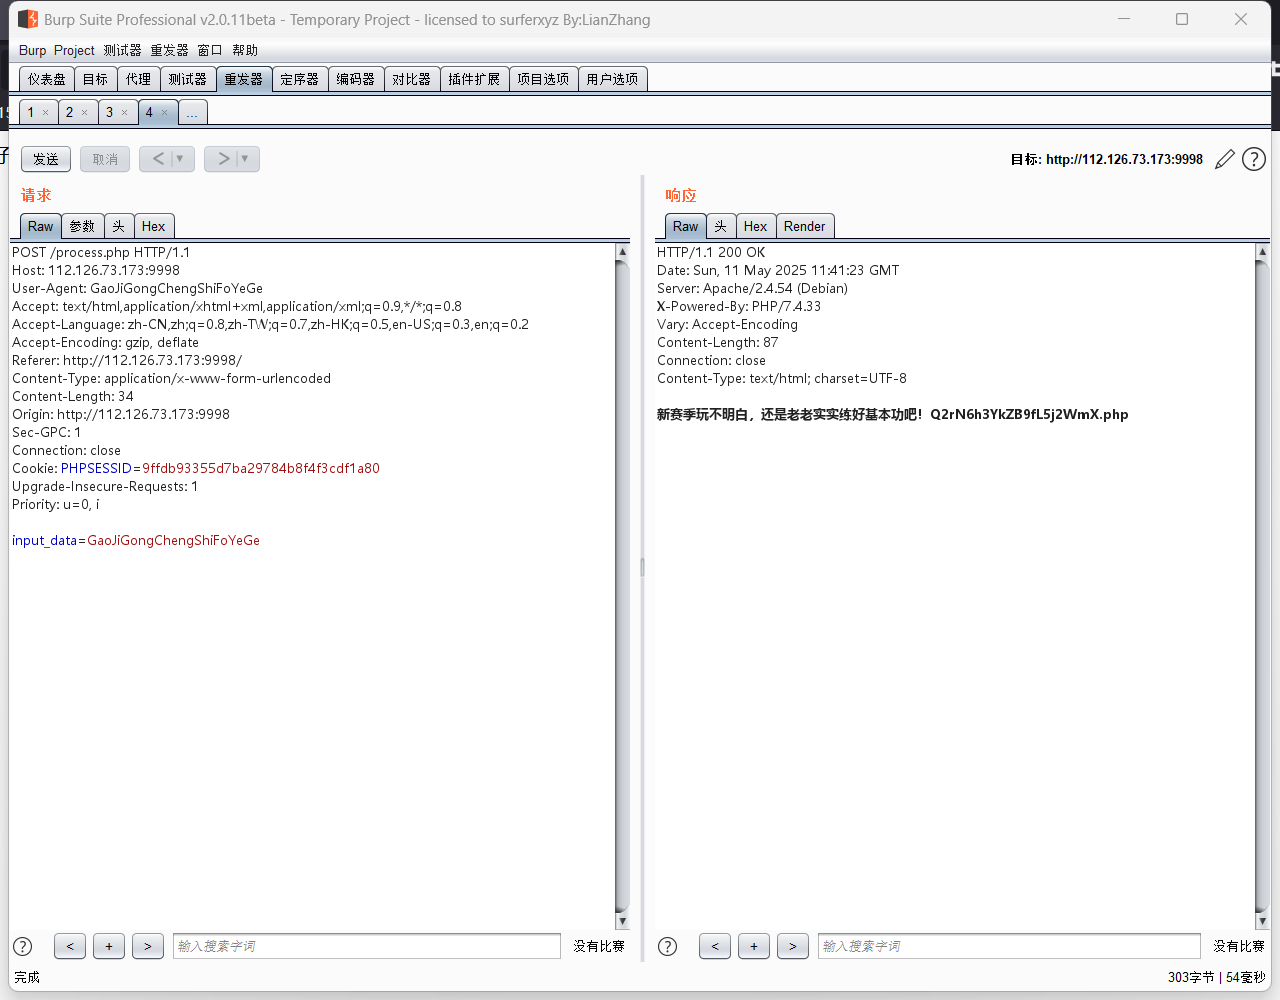Close repeater tab 1
Image resolution: width=1280 pixels, height=1000 pixels.
coord(45,113)
